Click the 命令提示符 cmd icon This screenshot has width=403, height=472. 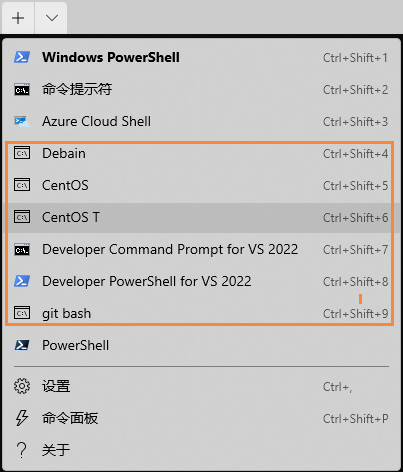(22, 90)
